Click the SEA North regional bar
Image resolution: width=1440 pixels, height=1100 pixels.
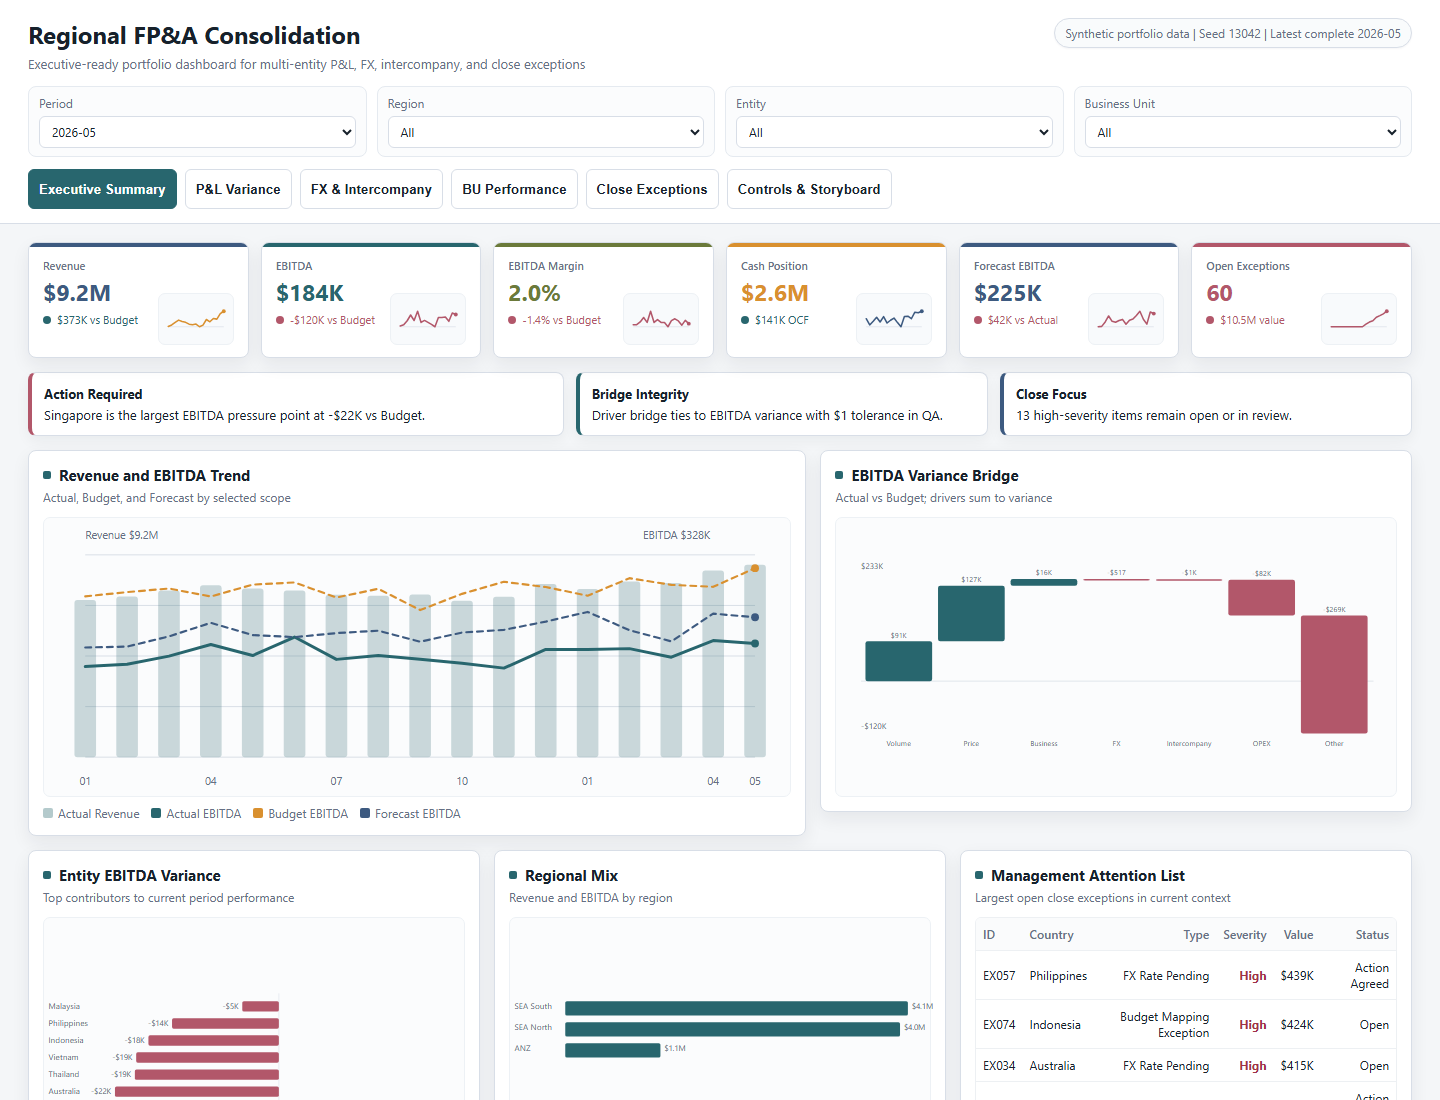[x=732, y=1028]
